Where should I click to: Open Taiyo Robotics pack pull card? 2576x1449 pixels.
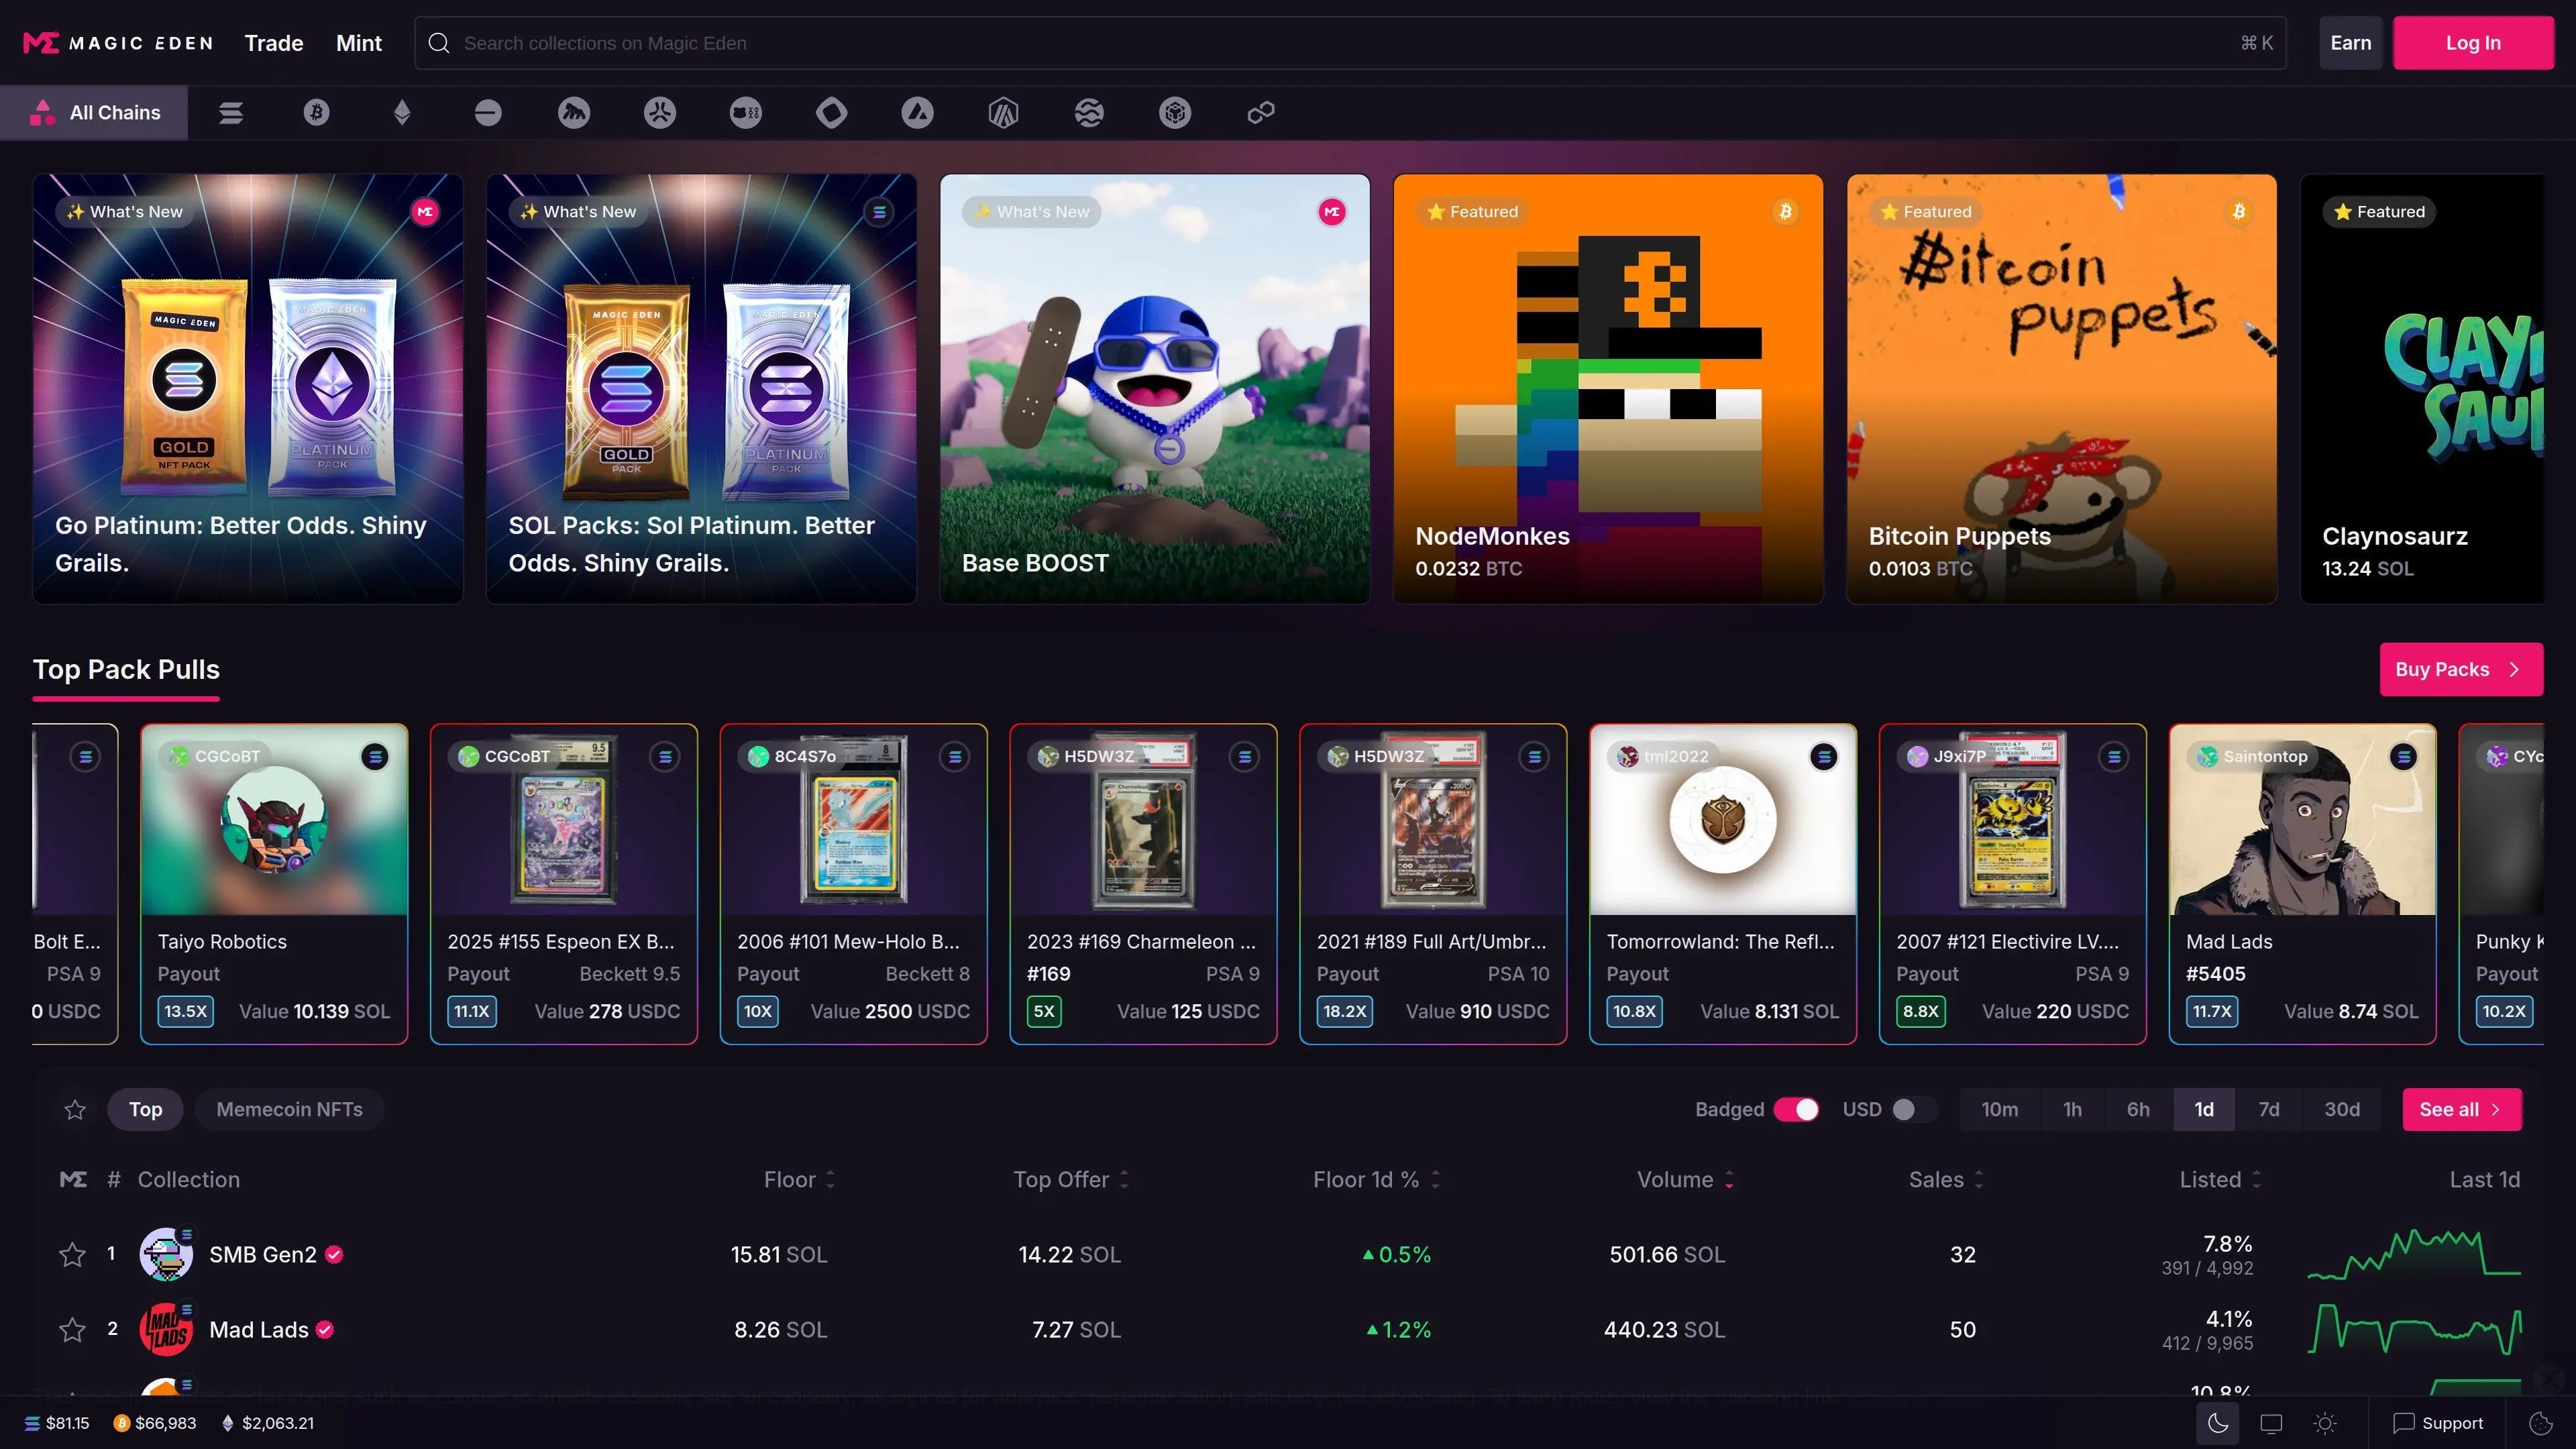click(274, 884)
